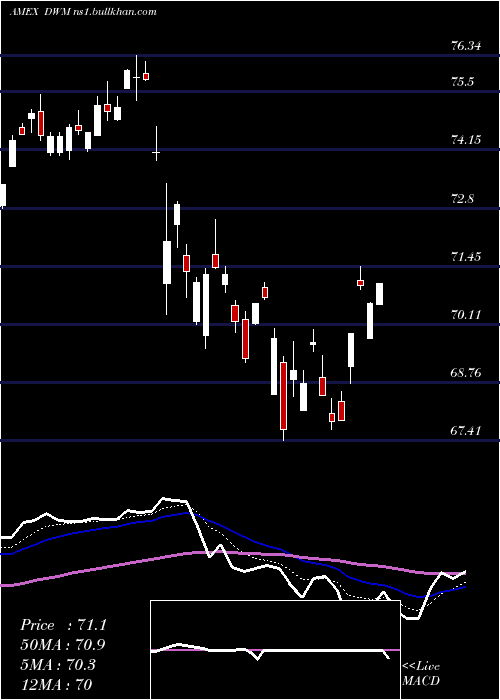
Task: Click the 72.8 price level label
Action: (x=463, y=198)
